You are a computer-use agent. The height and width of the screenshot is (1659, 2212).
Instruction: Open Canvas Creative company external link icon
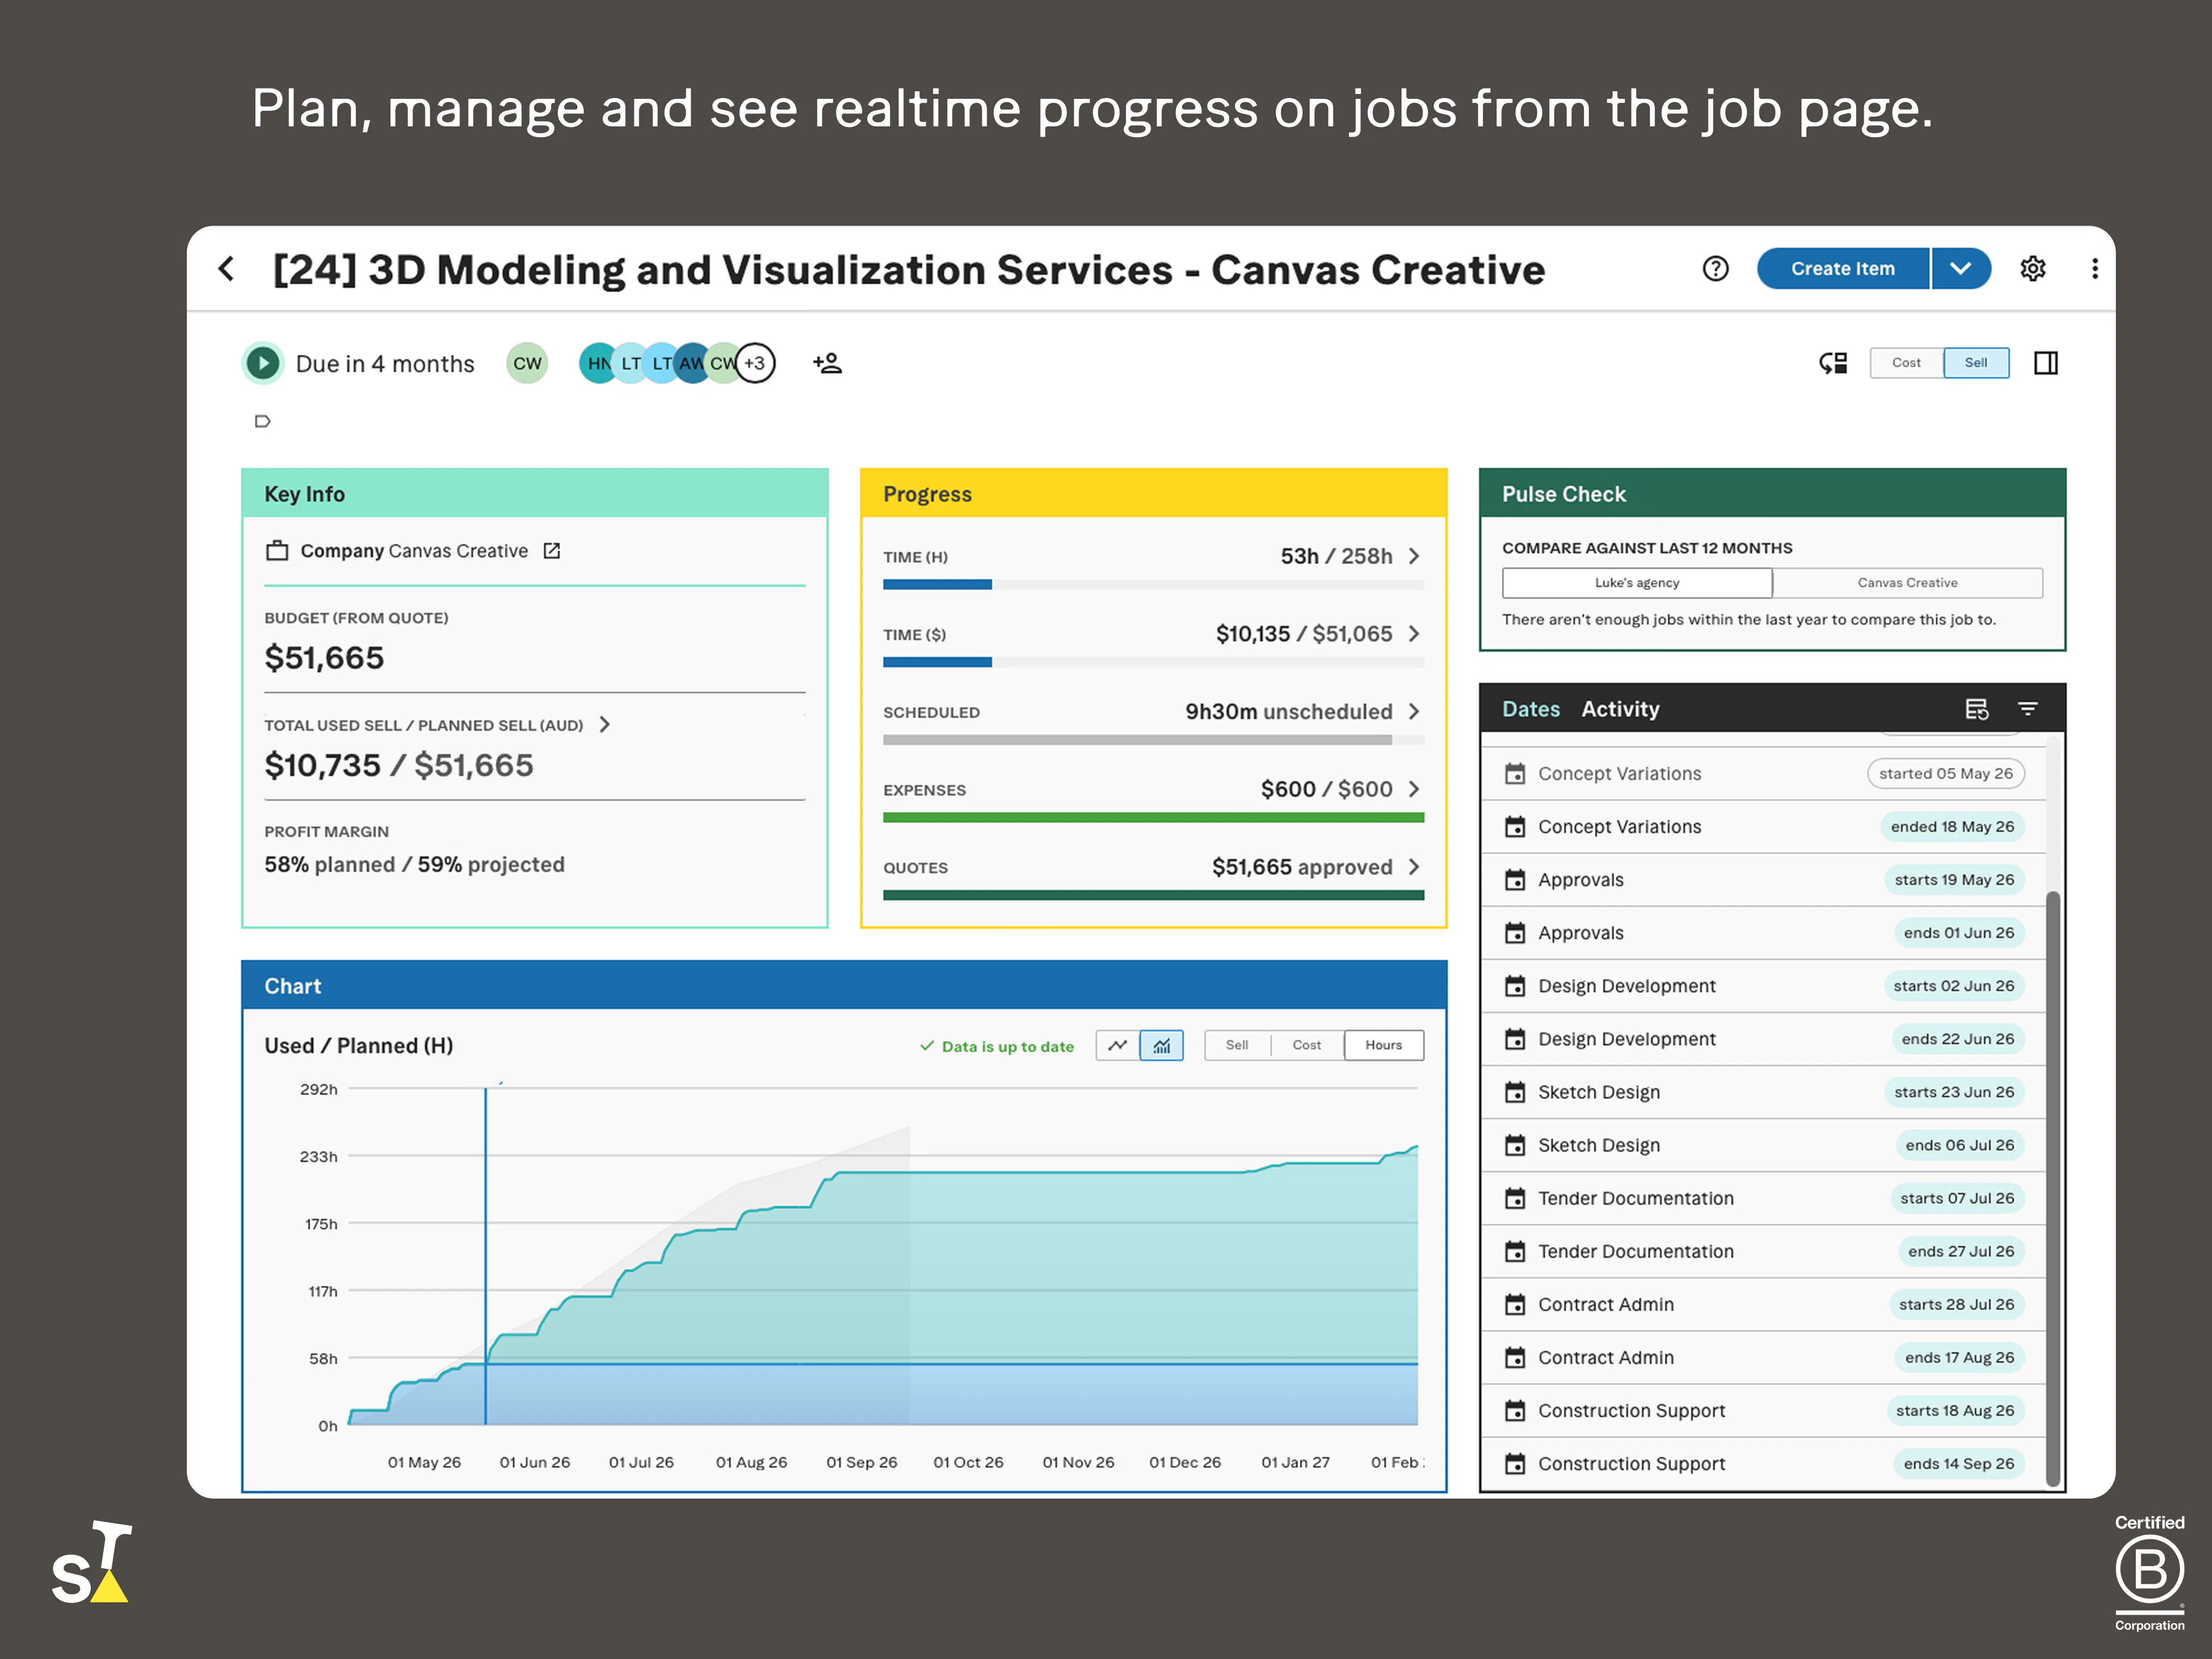coord(552,551)
